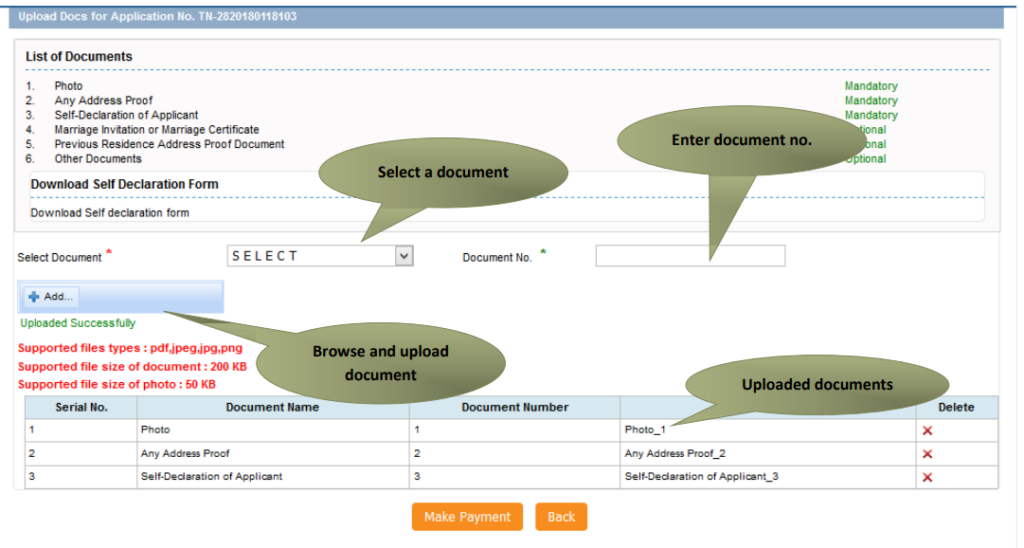Click the Delete column header
This screenshot has height=548, width=1024.
[x=955, y=407]
